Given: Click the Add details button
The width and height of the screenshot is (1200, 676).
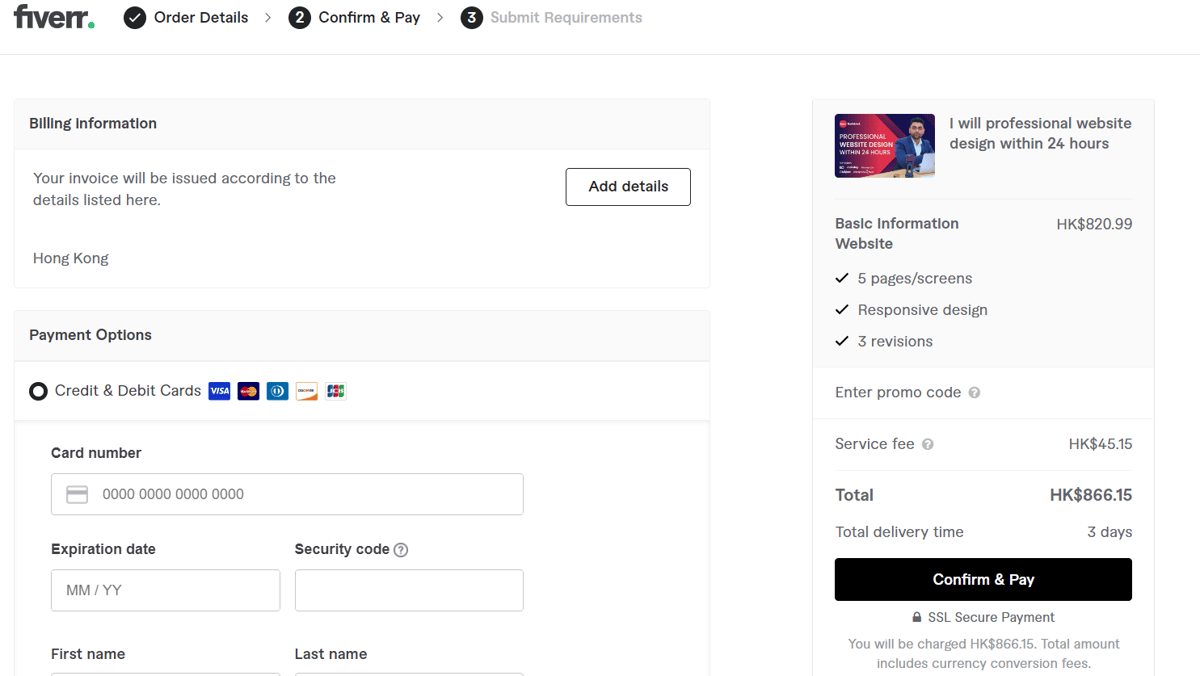Looking at the screenshot, I should click(x=628, y=187).
